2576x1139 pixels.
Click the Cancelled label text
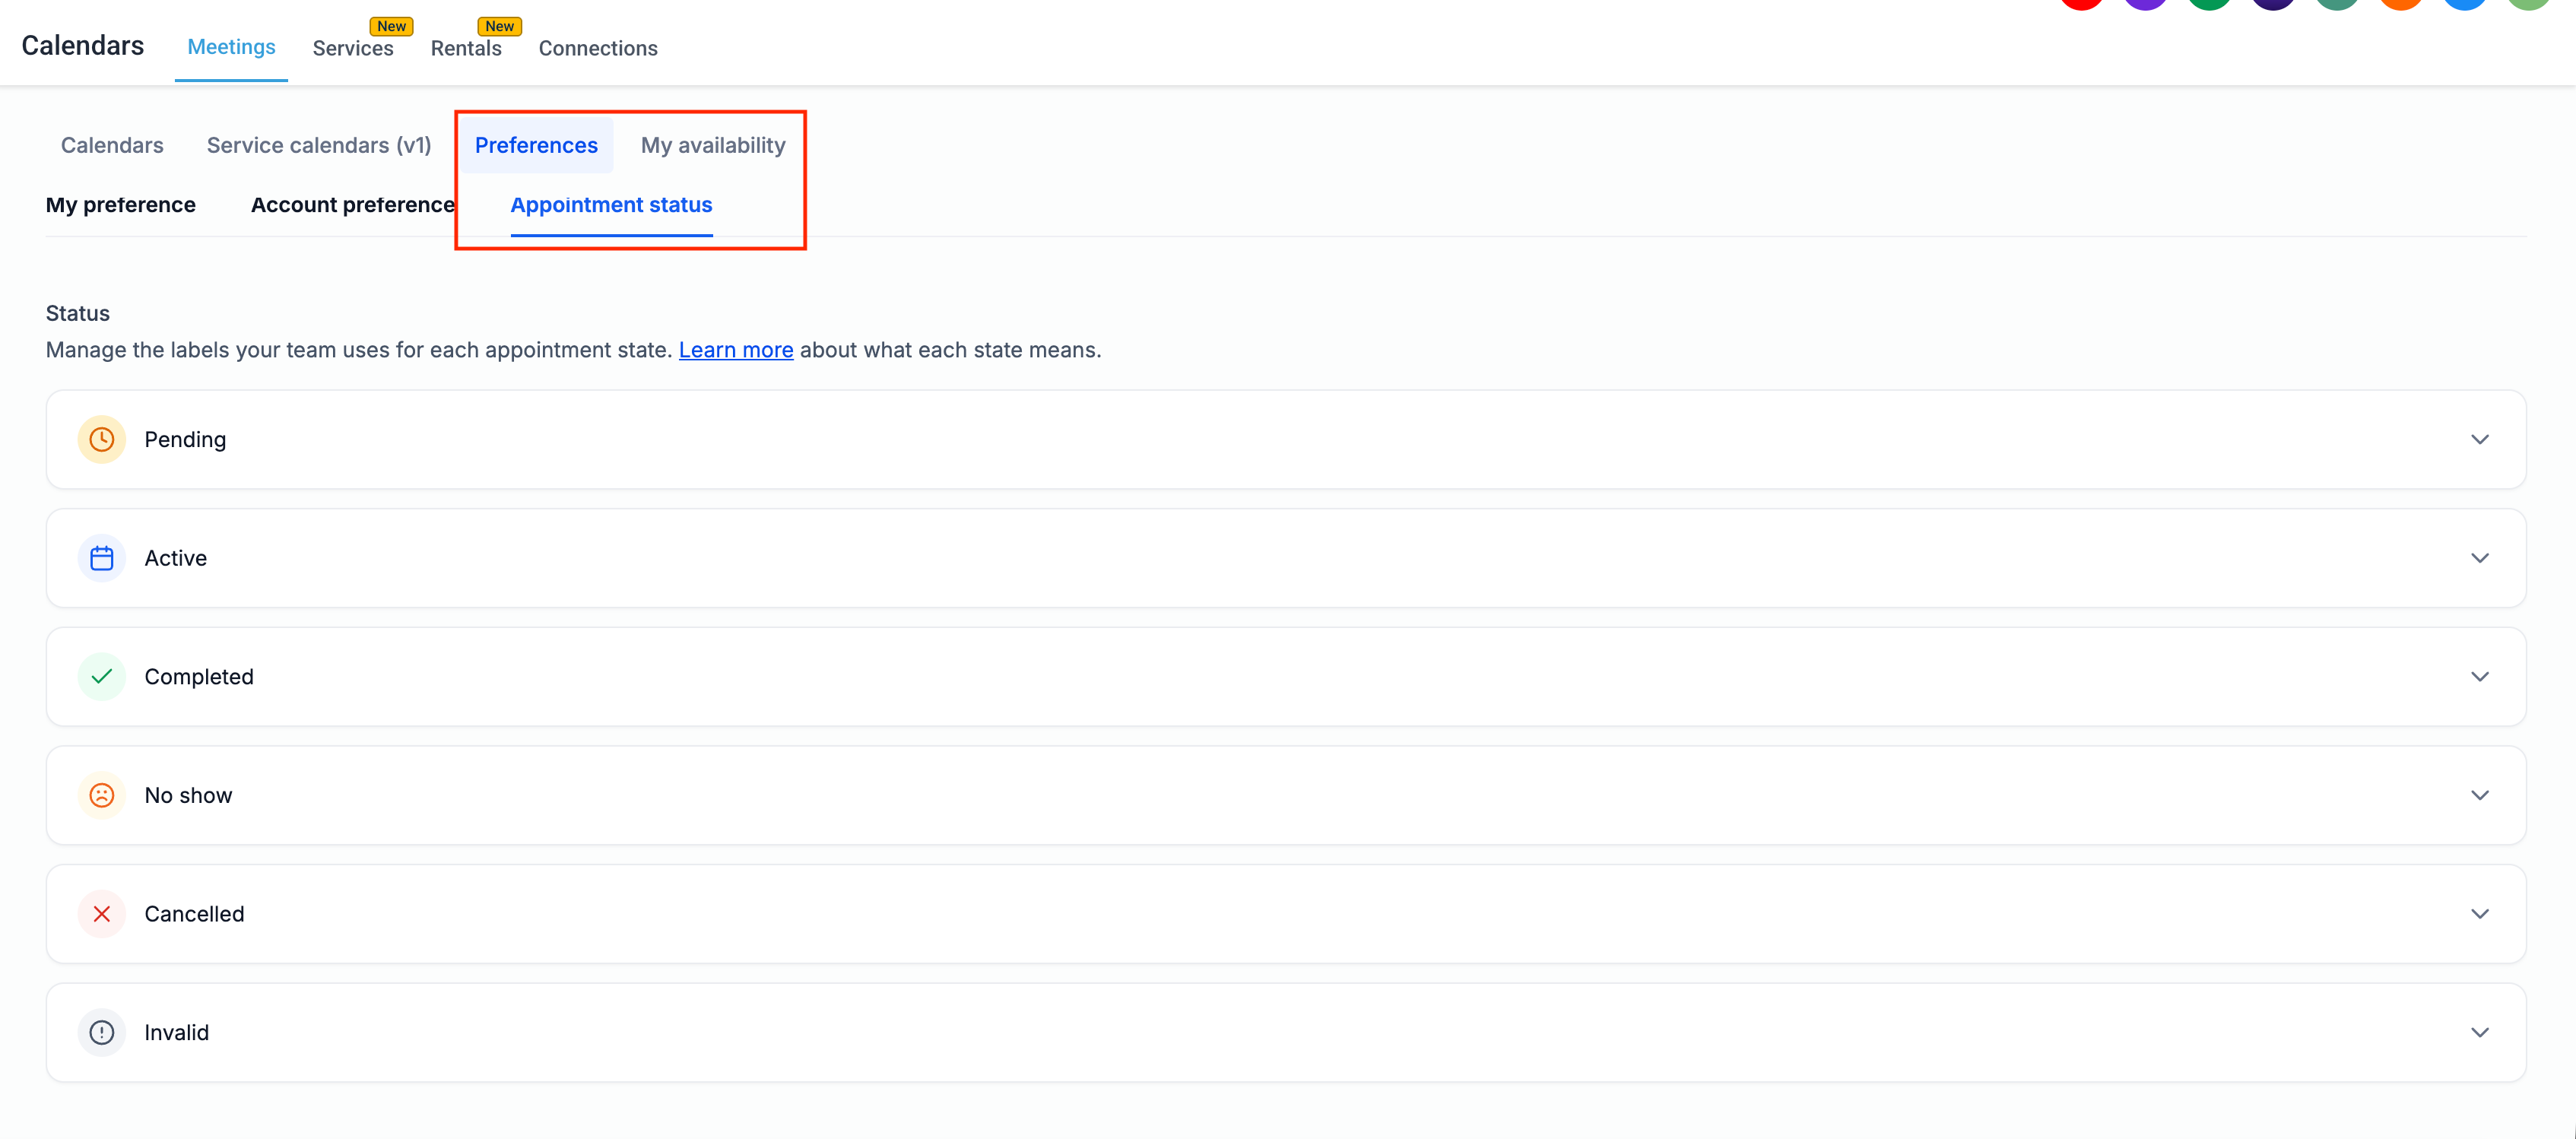pyautogui.click(x=194, y=914)
